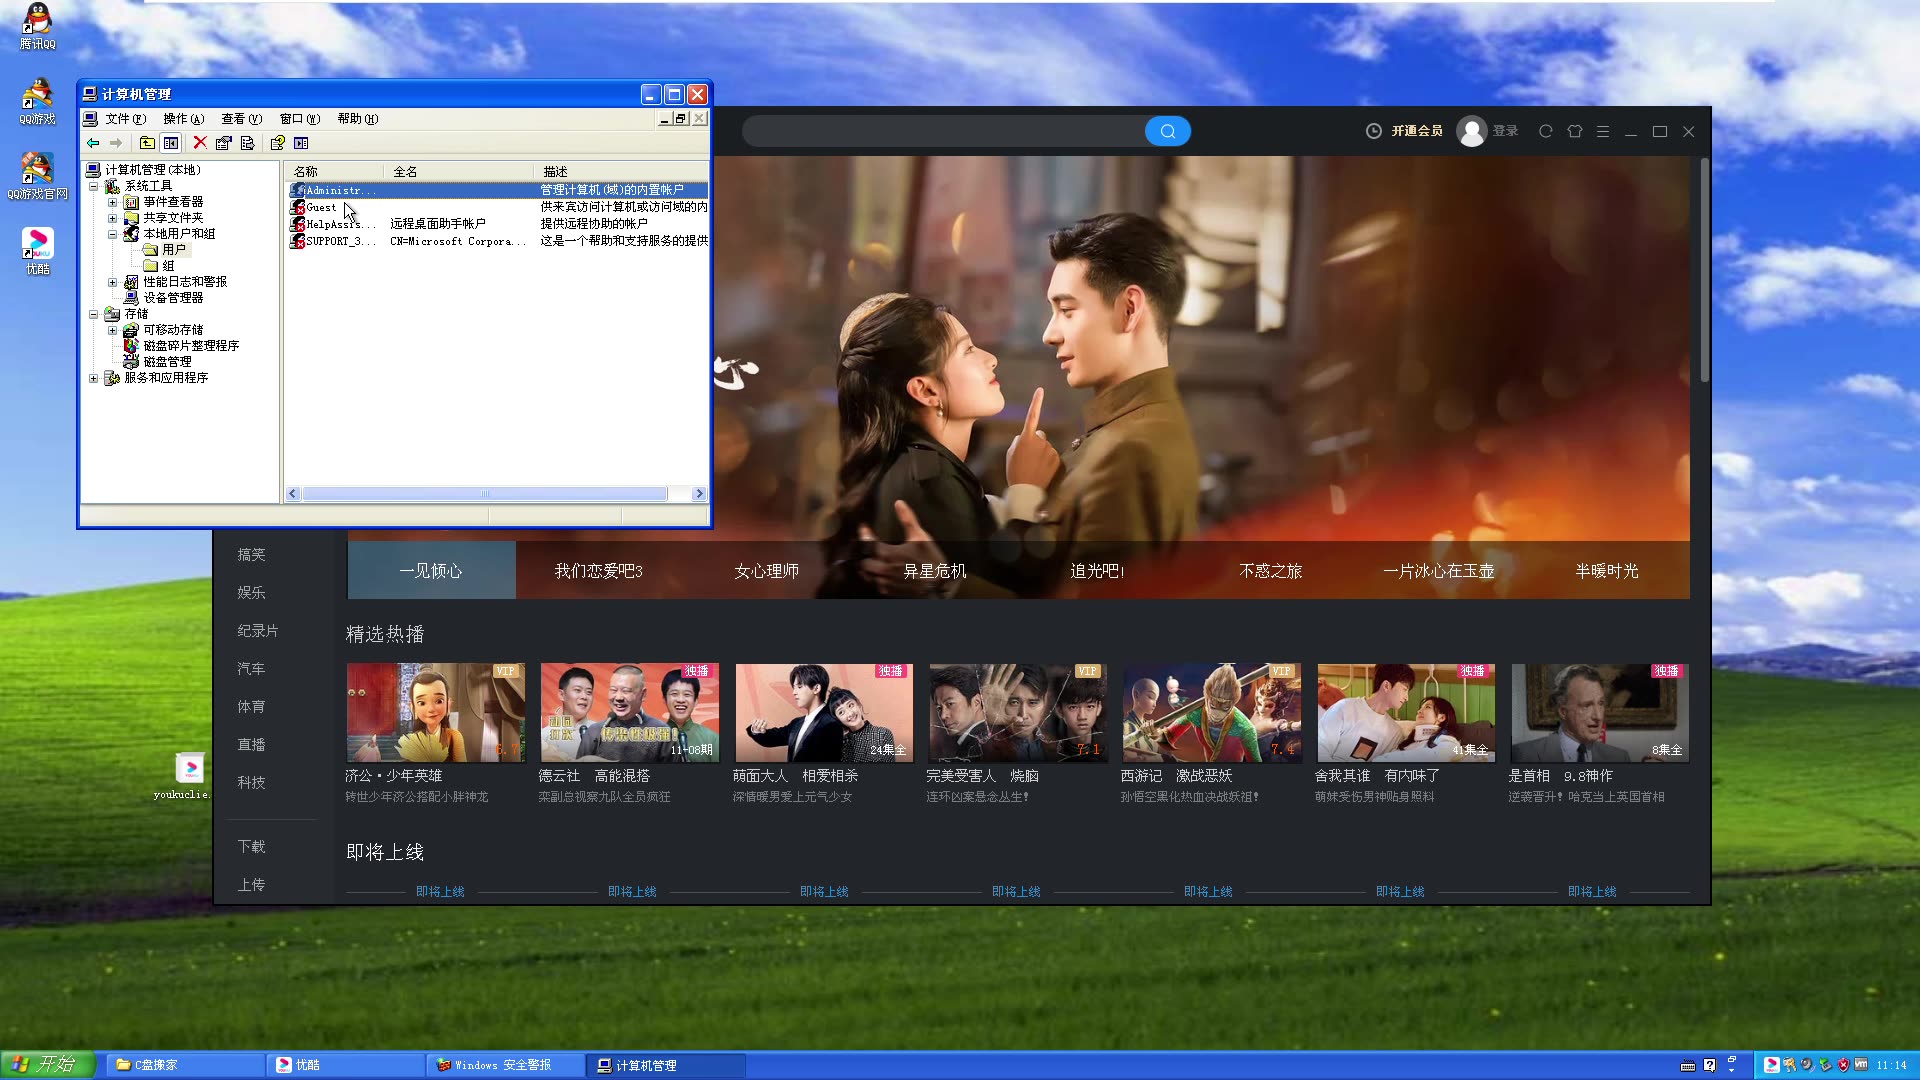Viewport: 1920px width, 1080px height.
Task: Open Youku hamburger menu icon
Action: 1603,131
